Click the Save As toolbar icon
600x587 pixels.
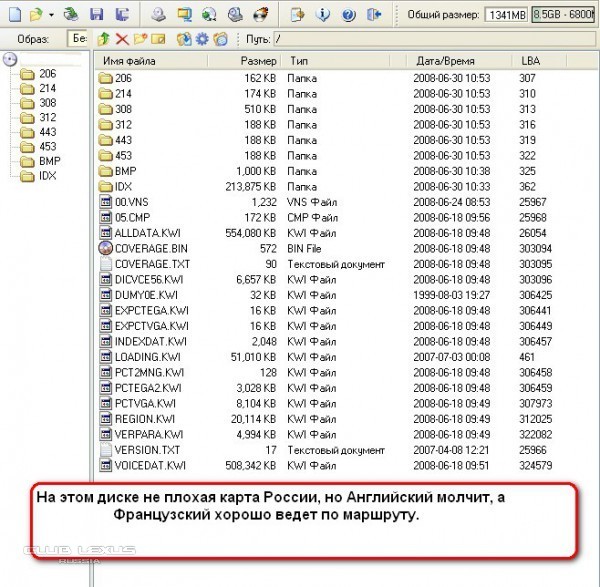pyautogui.click(x=121, y=15)
